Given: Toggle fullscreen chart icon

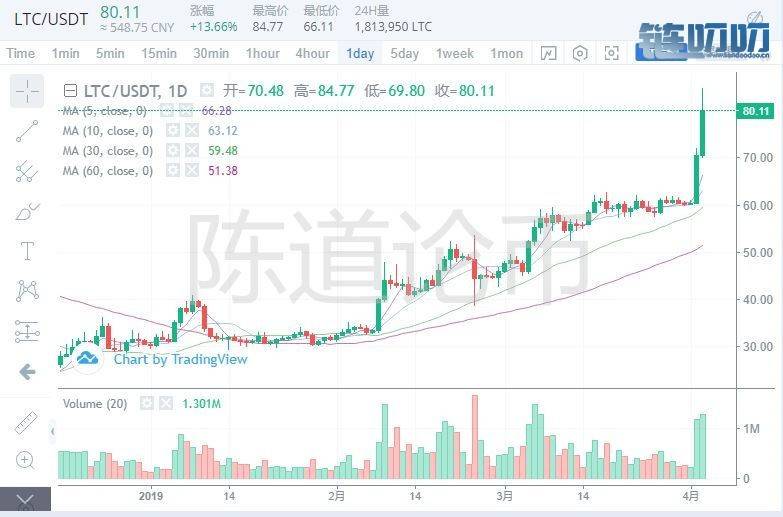Looking at the screenshot, I should [611, 53].
